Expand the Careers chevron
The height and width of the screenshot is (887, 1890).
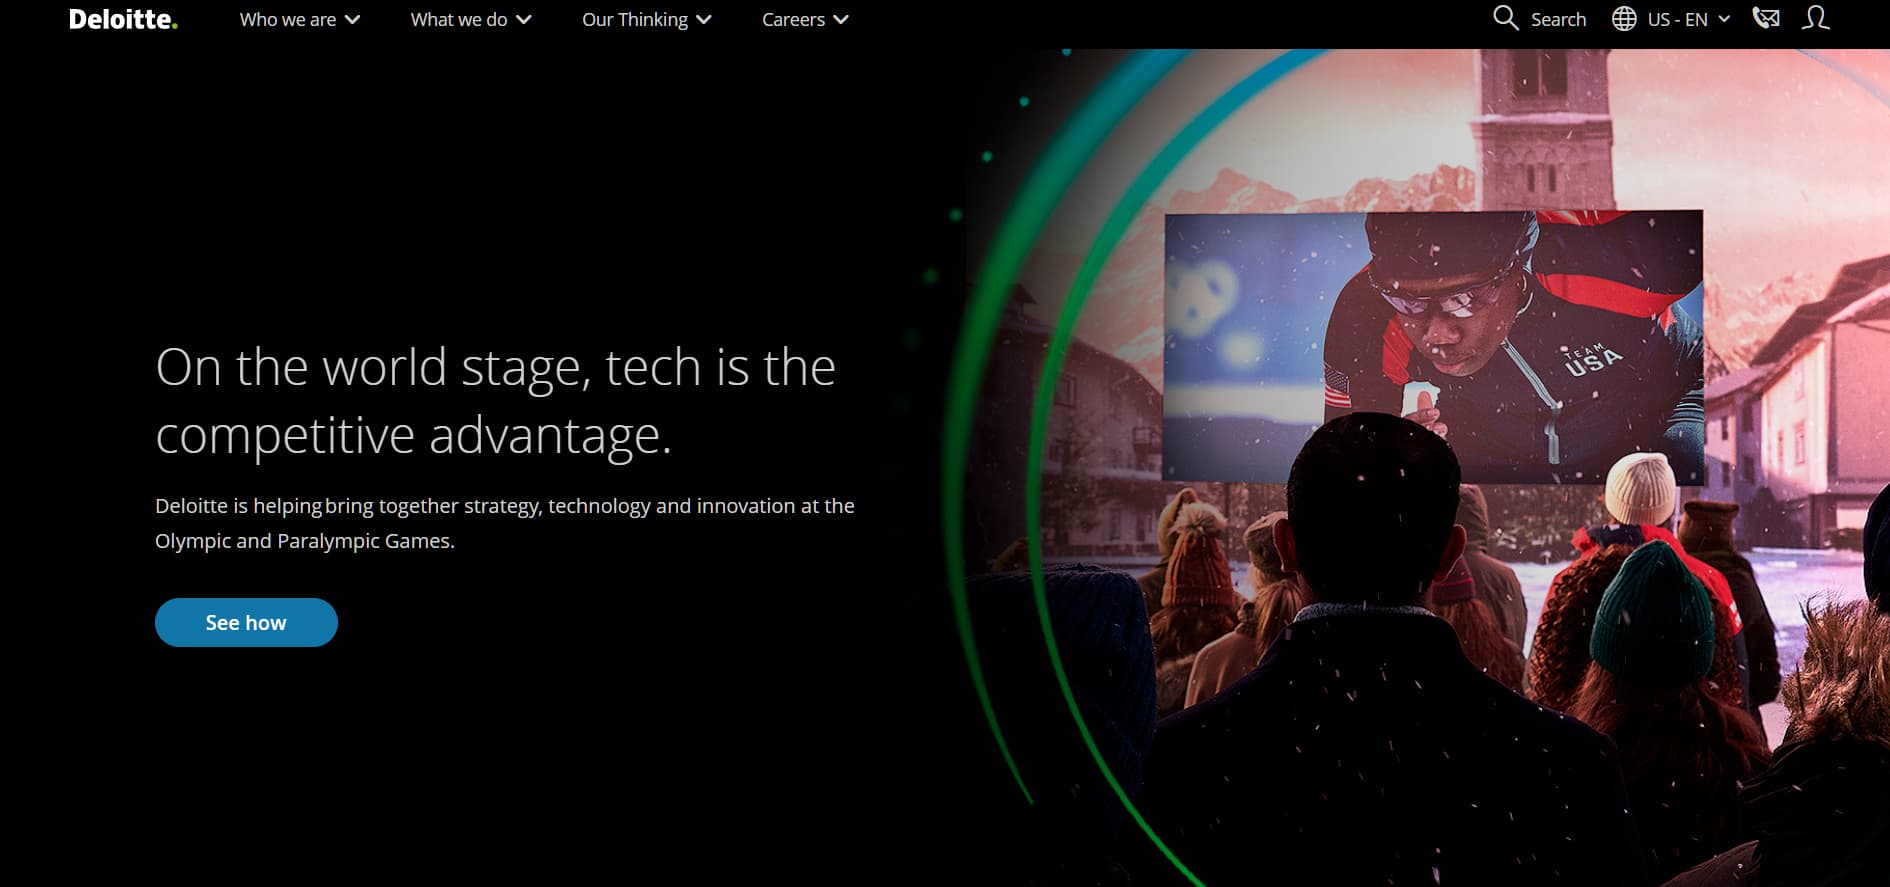841,20
